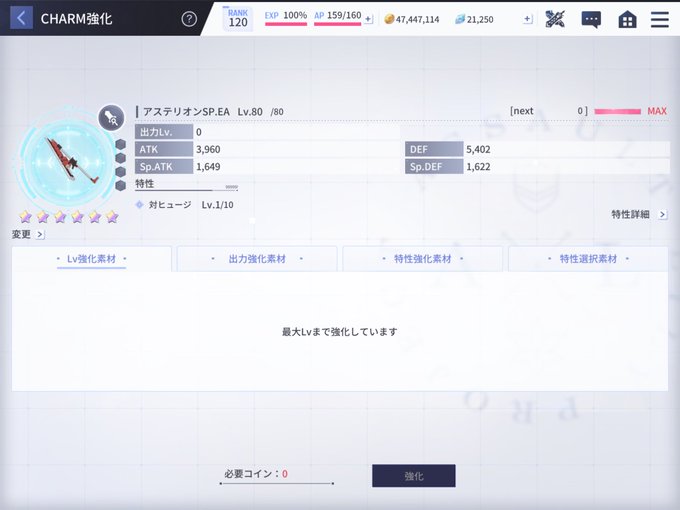Select the first hexagon slot beside the CHARM
This screenshot has height=510, width=680.
pos(121,144)
